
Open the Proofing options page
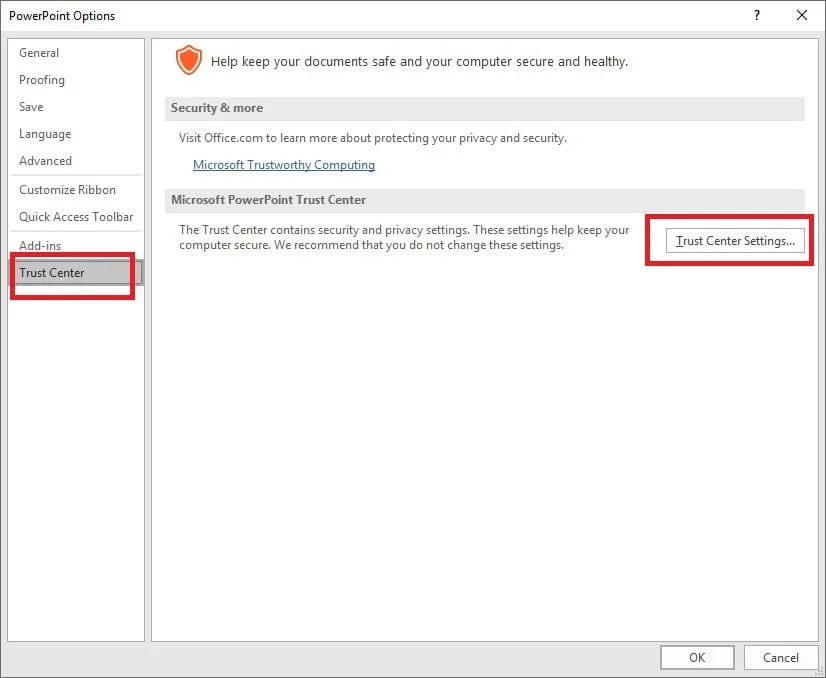(42, 80)
